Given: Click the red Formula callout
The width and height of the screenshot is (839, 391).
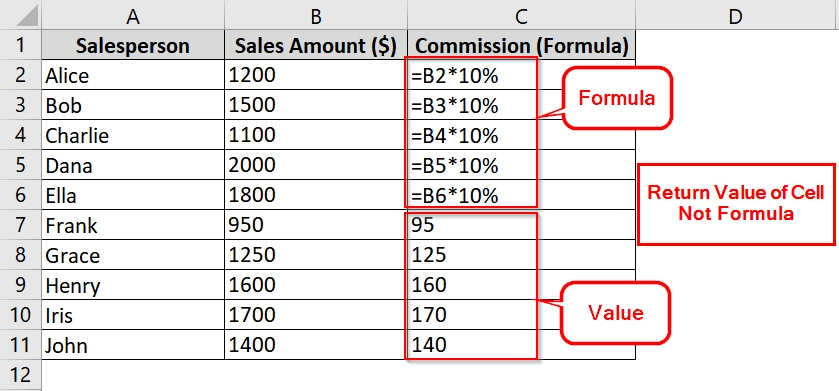Looking at the screenshot, I should (616, 98).
